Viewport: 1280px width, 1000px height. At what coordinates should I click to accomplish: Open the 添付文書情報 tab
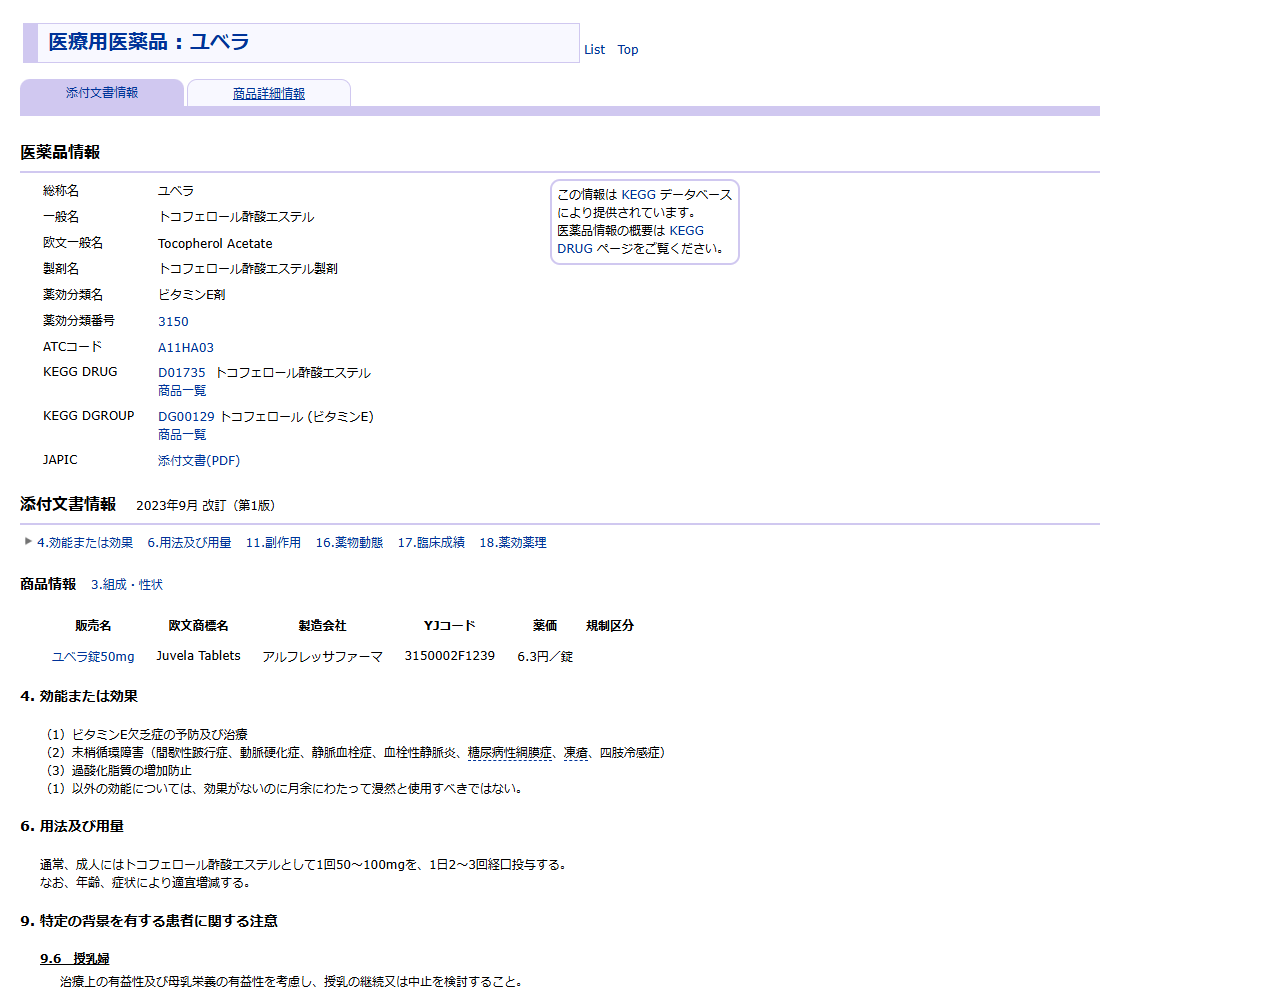[102, 93]
